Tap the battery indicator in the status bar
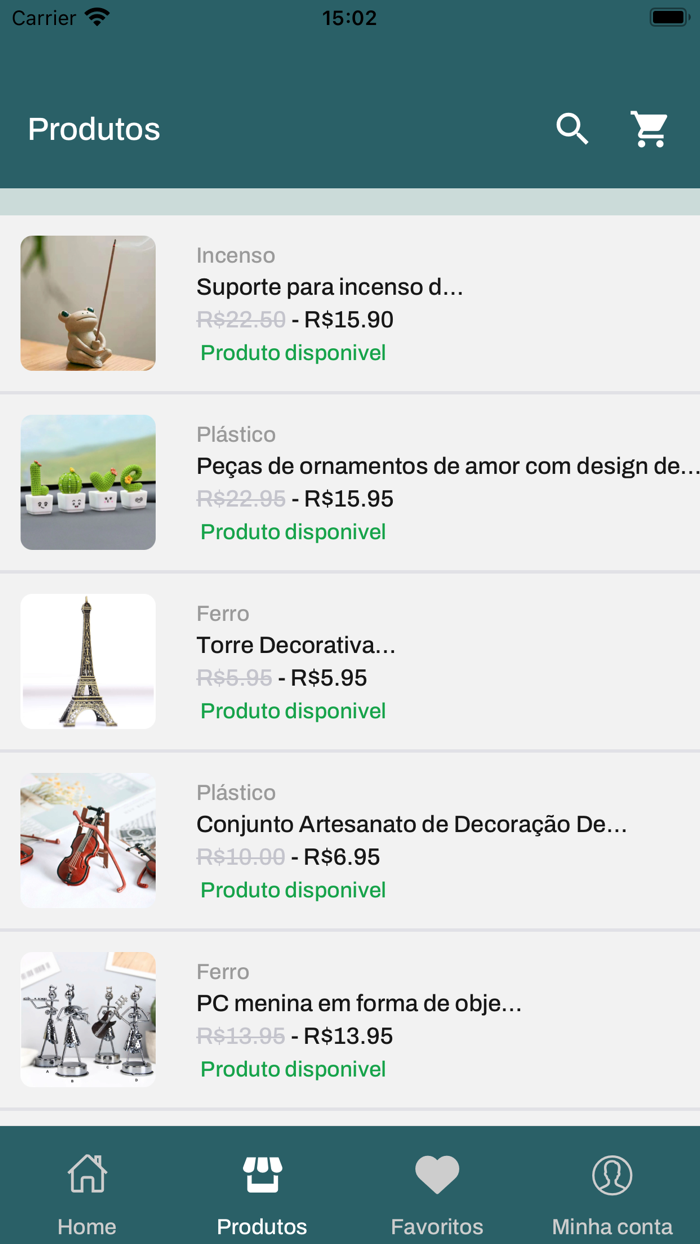The height and width of the screenshot is (1244, 700). point(664,15)
